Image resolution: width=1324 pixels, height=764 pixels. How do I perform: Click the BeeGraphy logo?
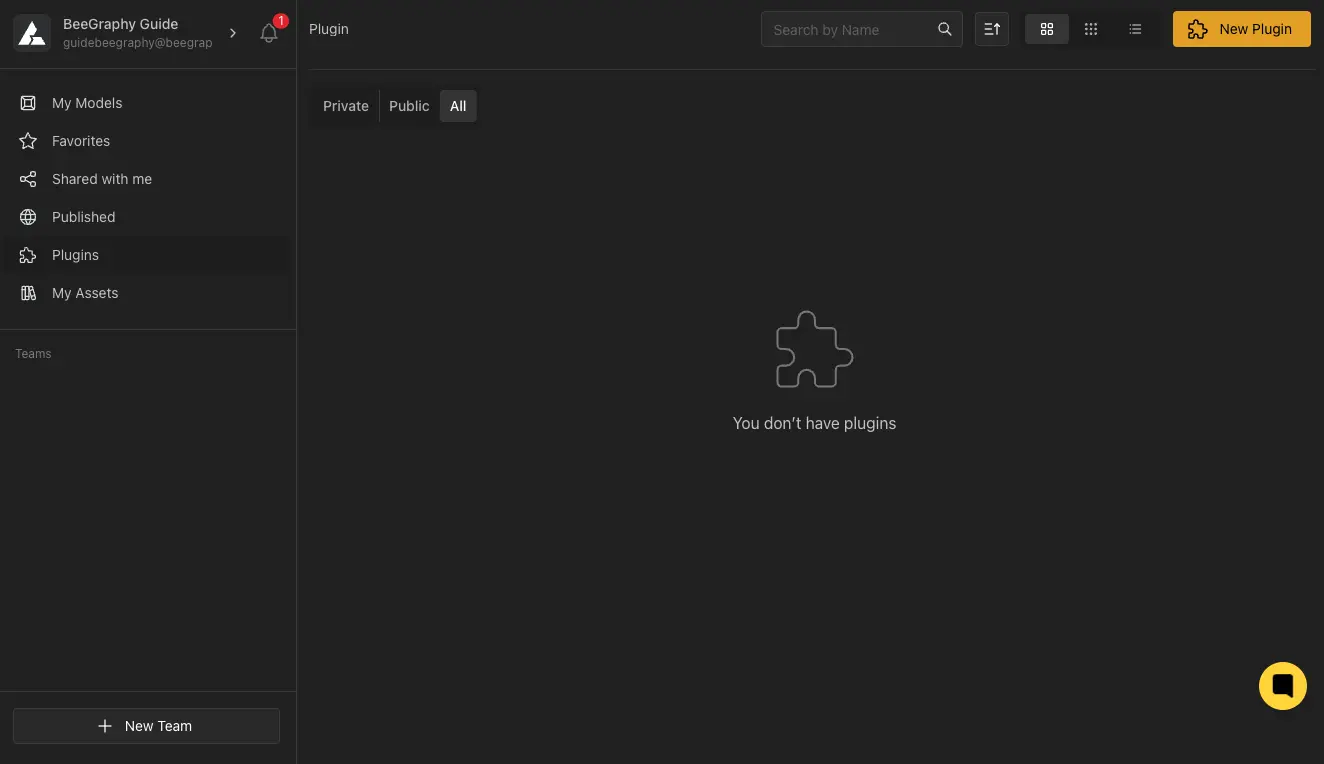[x=32, y=32]
